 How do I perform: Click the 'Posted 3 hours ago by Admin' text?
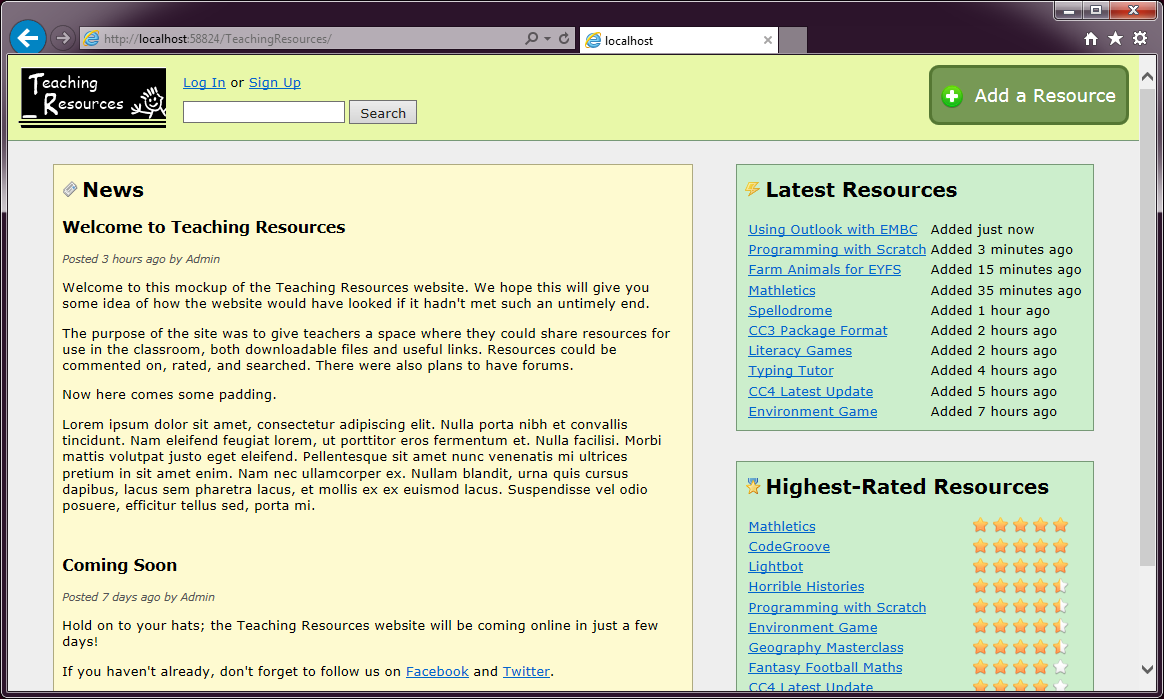pos(141,259)
